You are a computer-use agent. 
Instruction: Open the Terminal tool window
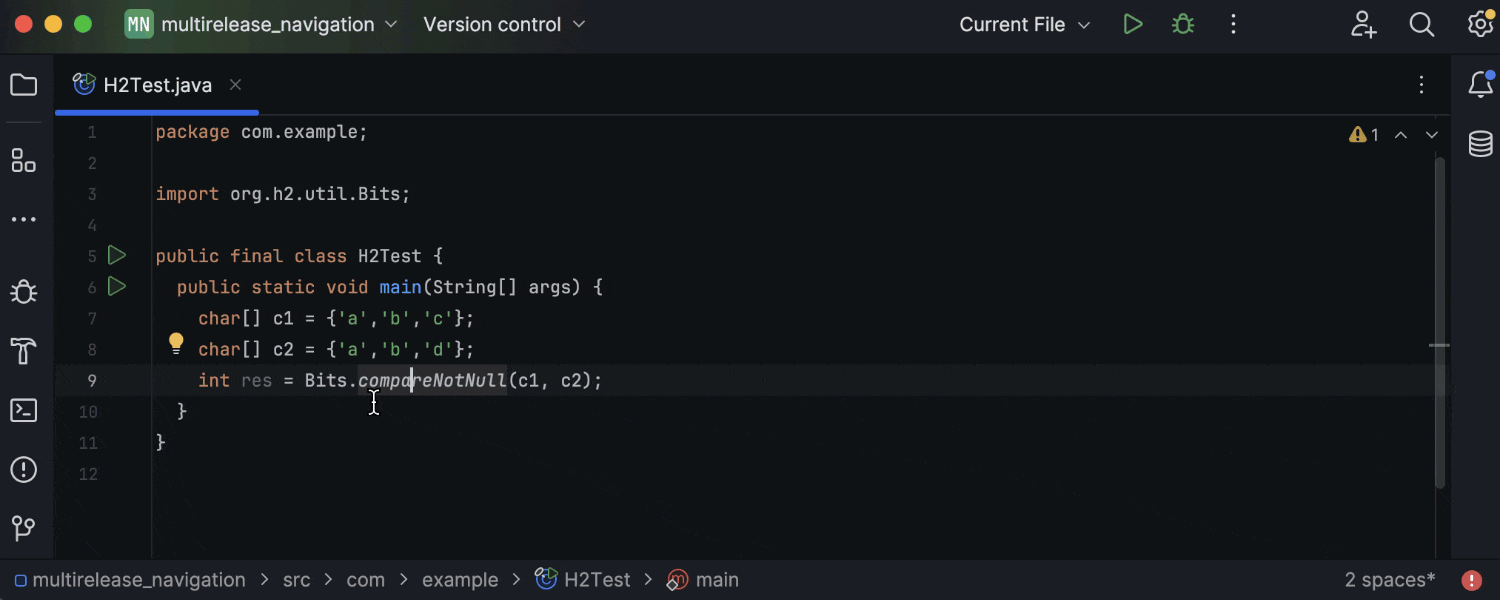[x=23, y=410]
